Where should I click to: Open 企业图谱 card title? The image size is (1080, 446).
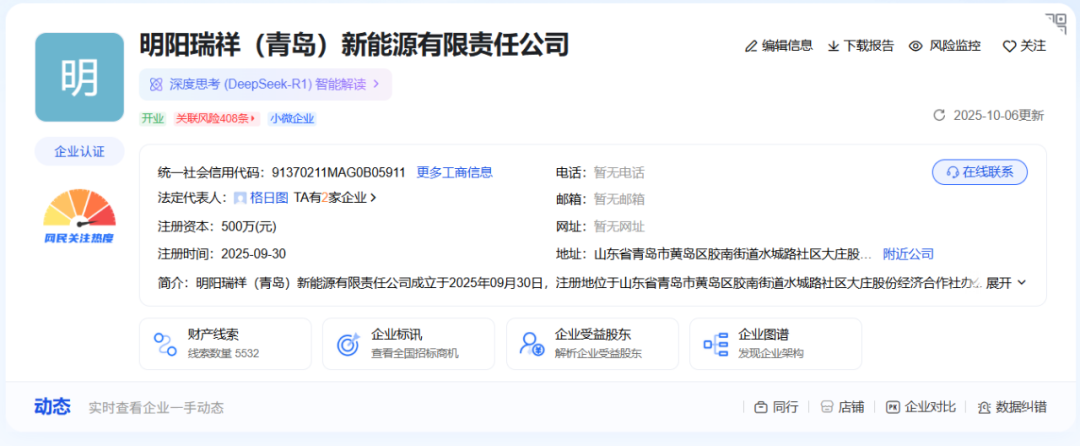tap(764, 335)
